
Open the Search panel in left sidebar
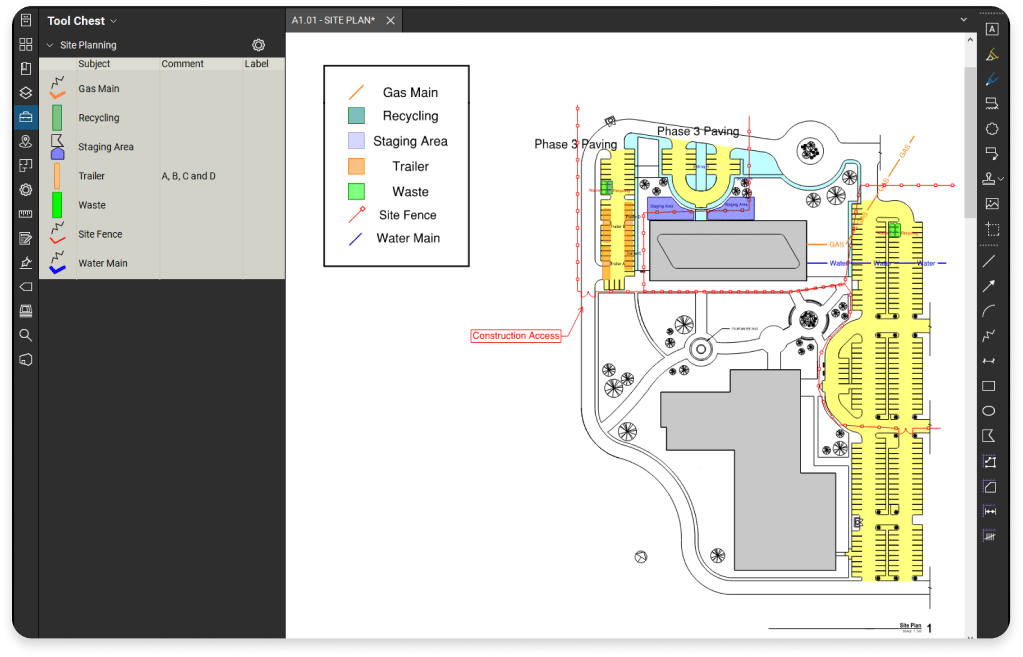point(26,335)
